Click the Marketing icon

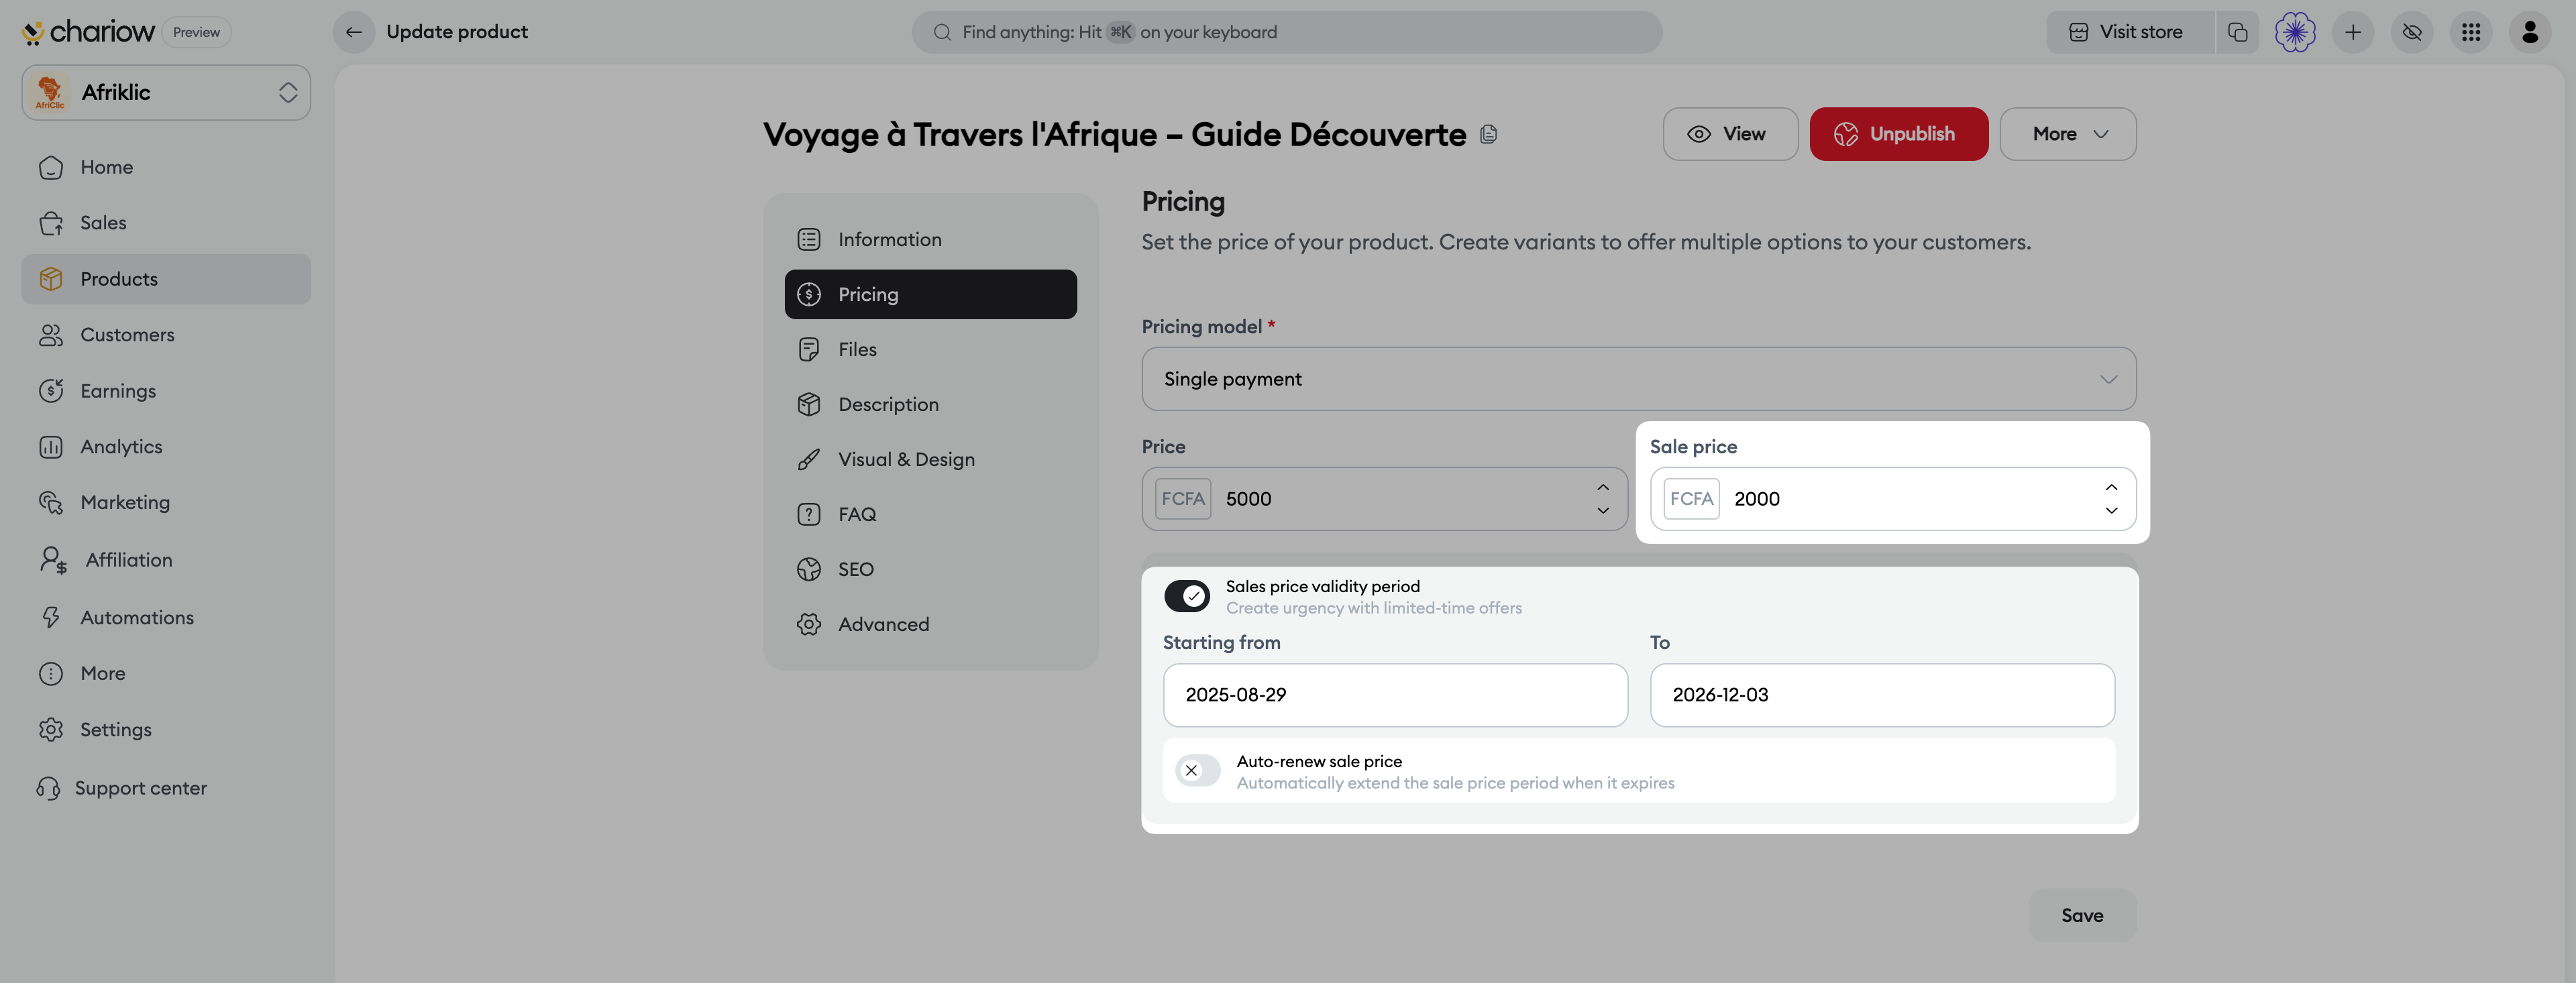(51, 502)
